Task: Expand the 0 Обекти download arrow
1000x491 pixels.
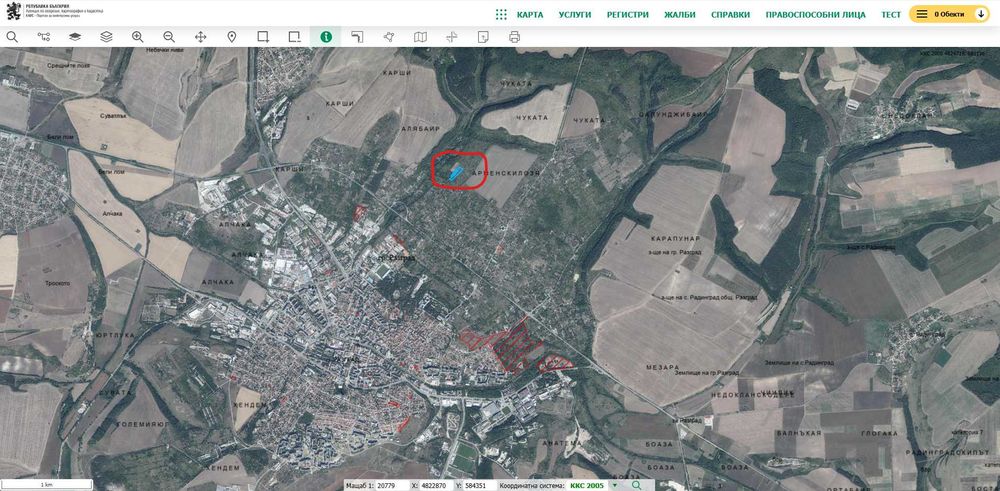Action: click(x=982, y=14)
